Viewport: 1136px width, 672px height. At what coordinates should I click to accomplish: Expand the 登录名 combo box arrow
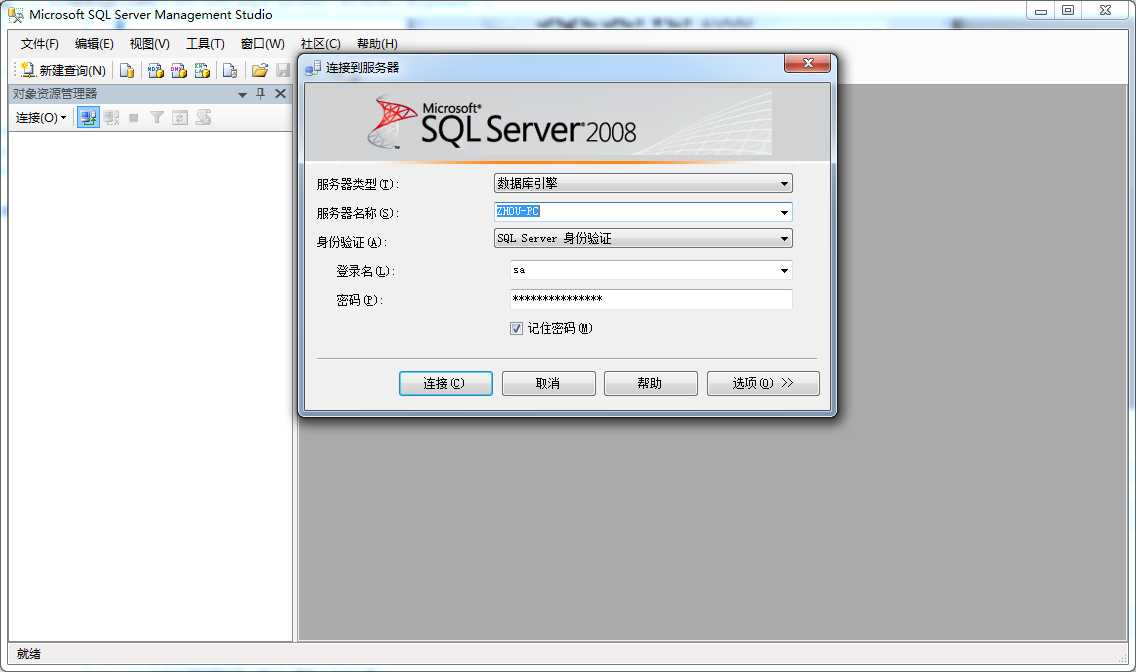(x=784, y=271)
